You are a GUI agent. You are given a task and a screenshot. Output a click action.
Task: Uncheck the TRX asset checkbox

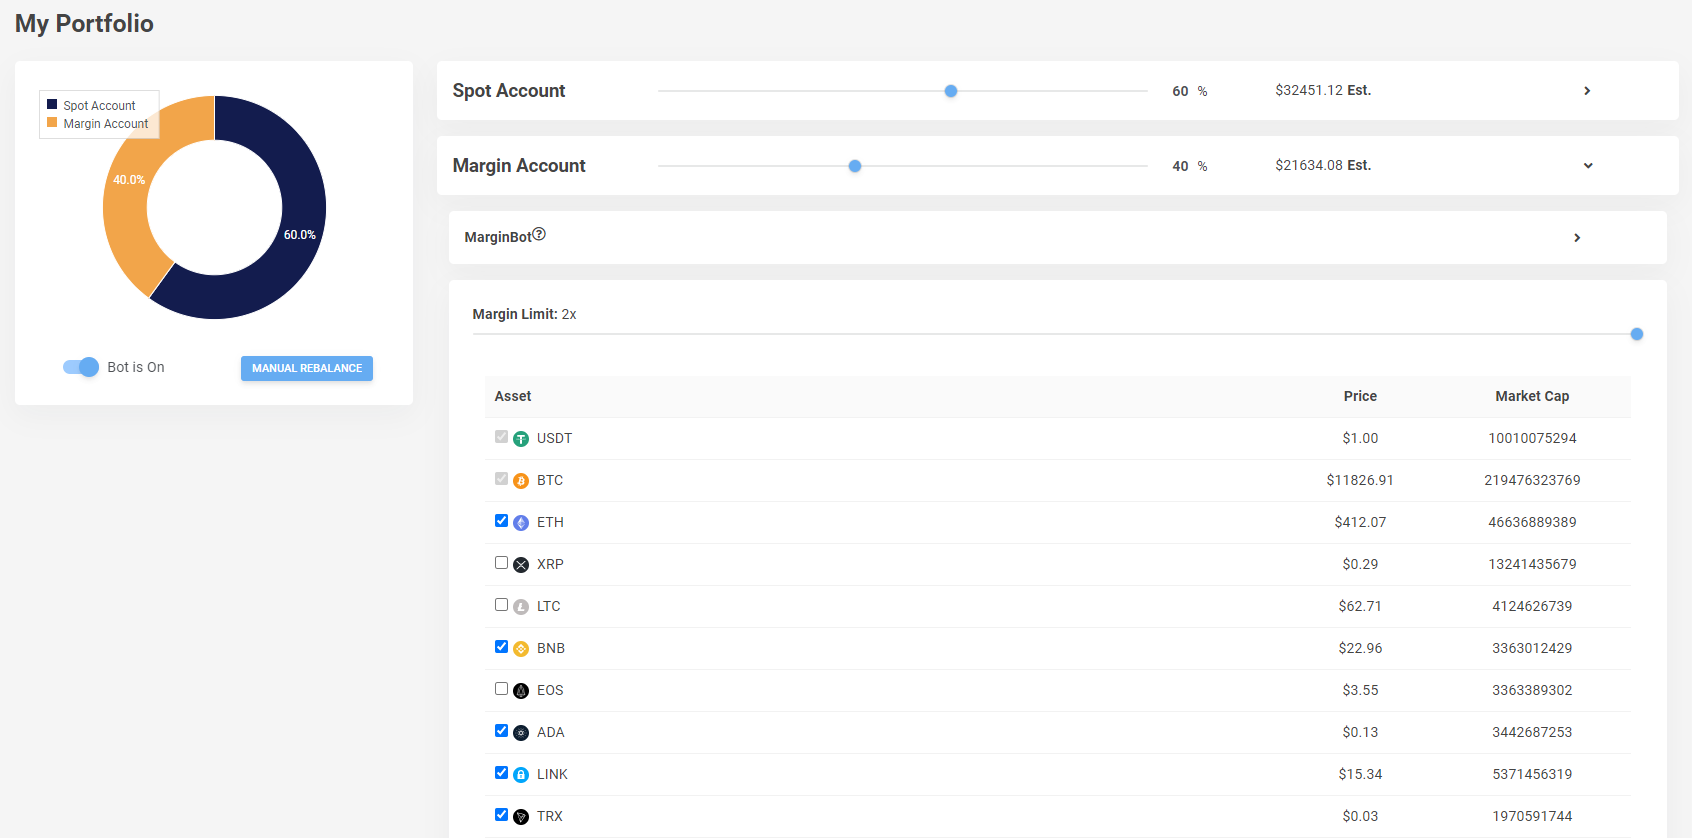[501, 815]
